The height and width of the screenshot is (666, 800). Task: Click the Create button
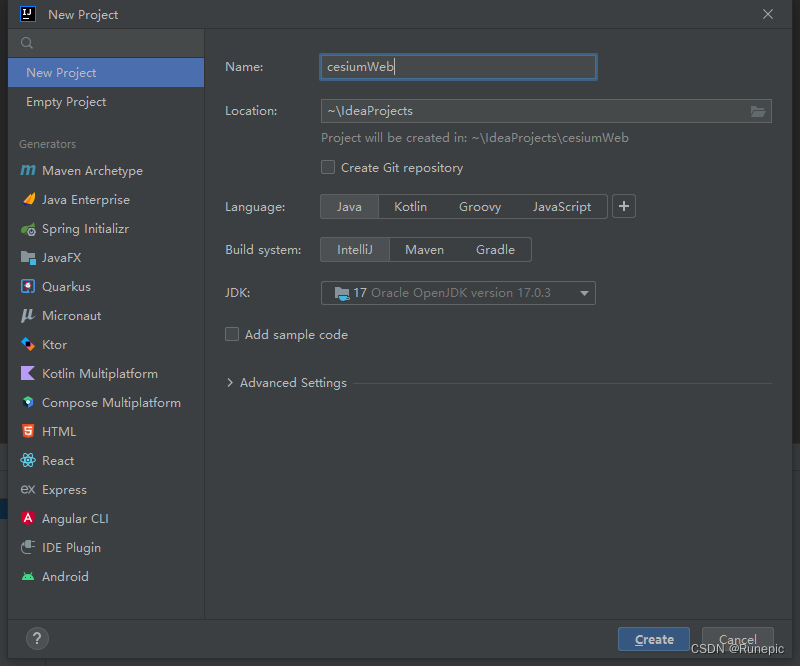(654, 639)
